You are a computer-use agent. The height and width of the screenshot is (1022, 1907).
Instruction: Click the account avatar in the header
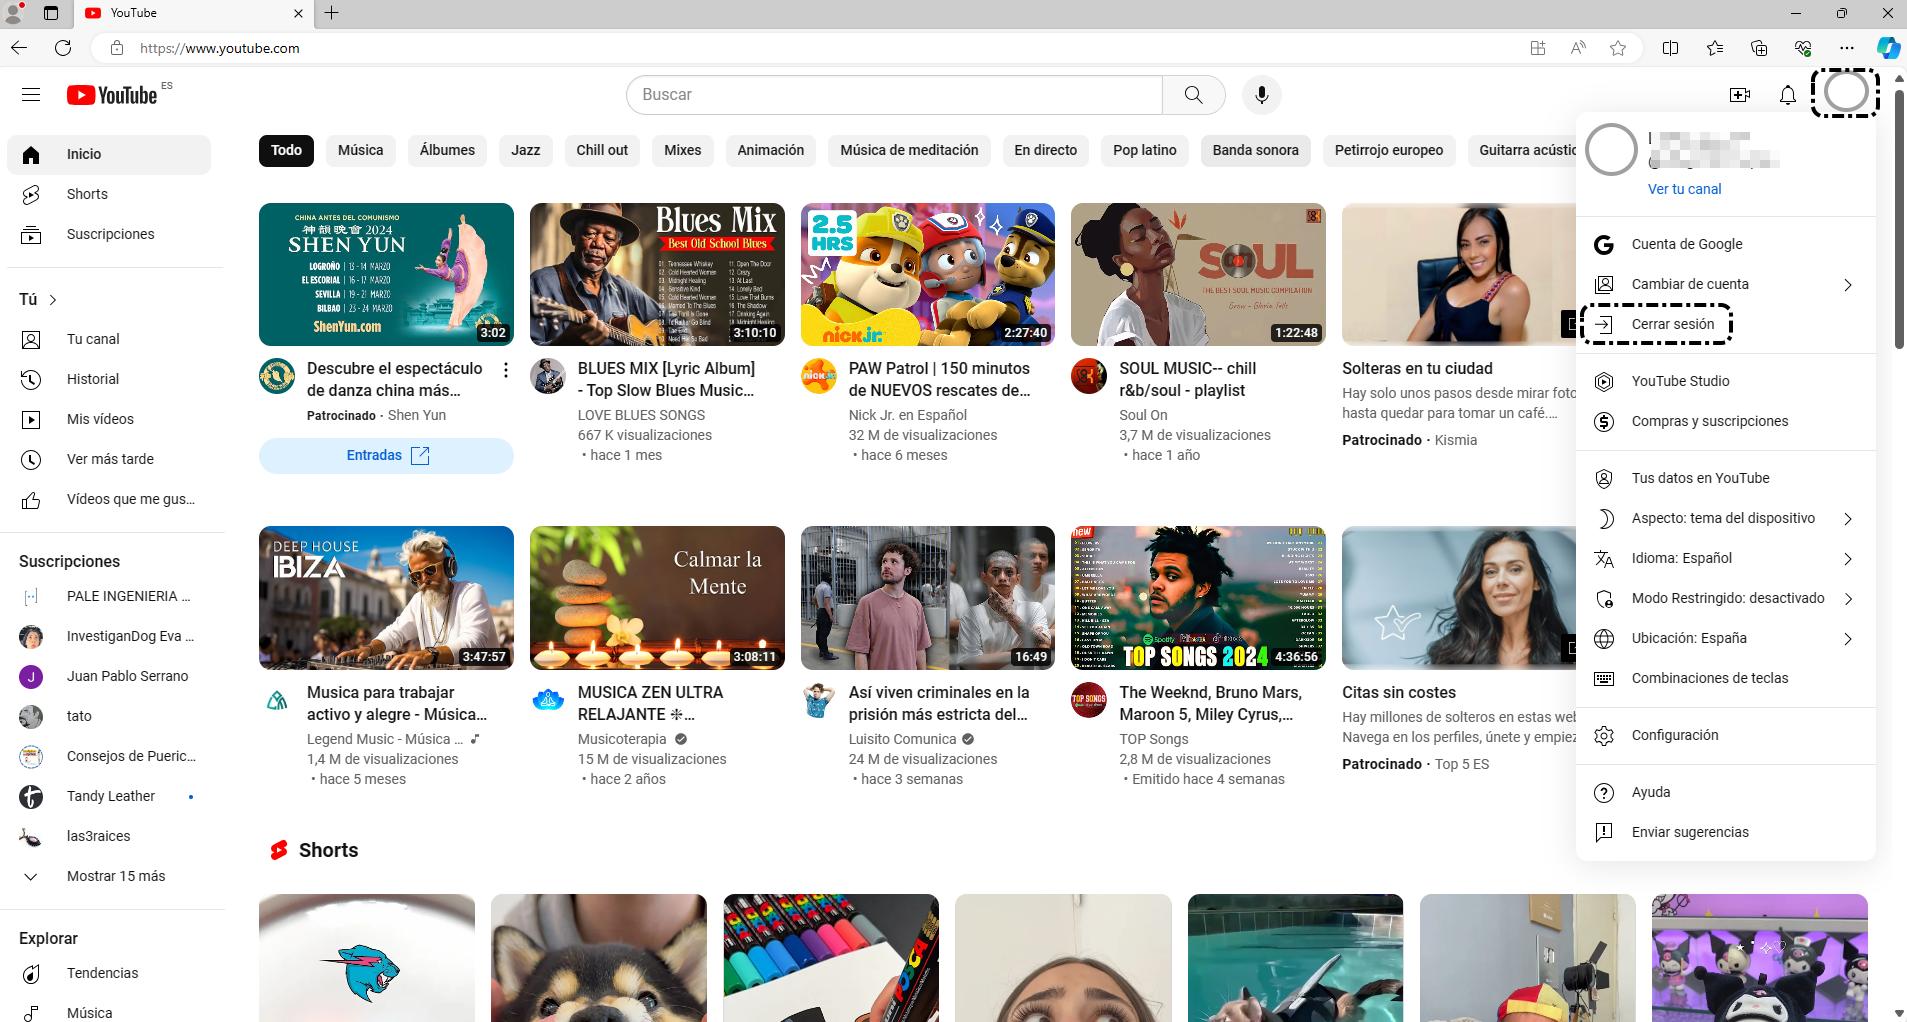click(1846, 92)
